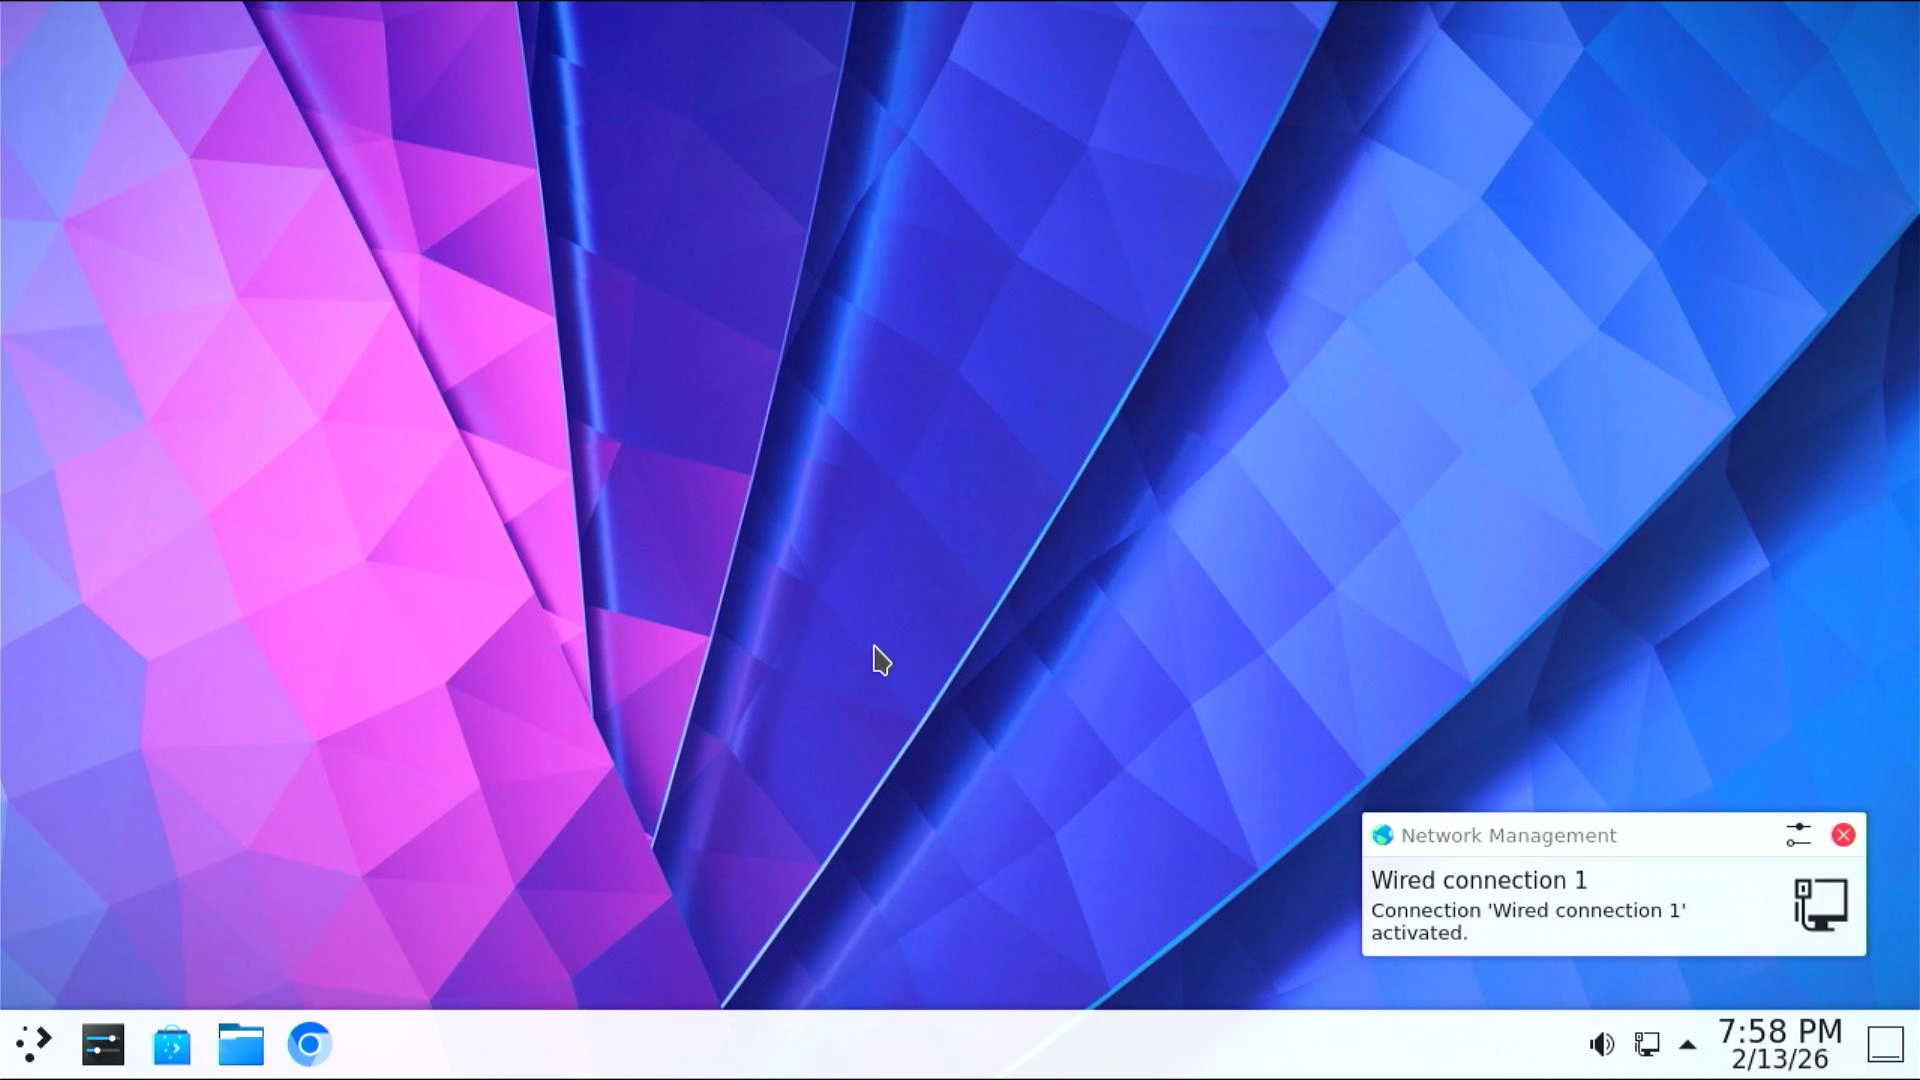This screenshot has height=1080, width=1920.
Task: Click the 'Wired connection 1' notification title
Action: pyautogui.click(x=1478, y=880)
